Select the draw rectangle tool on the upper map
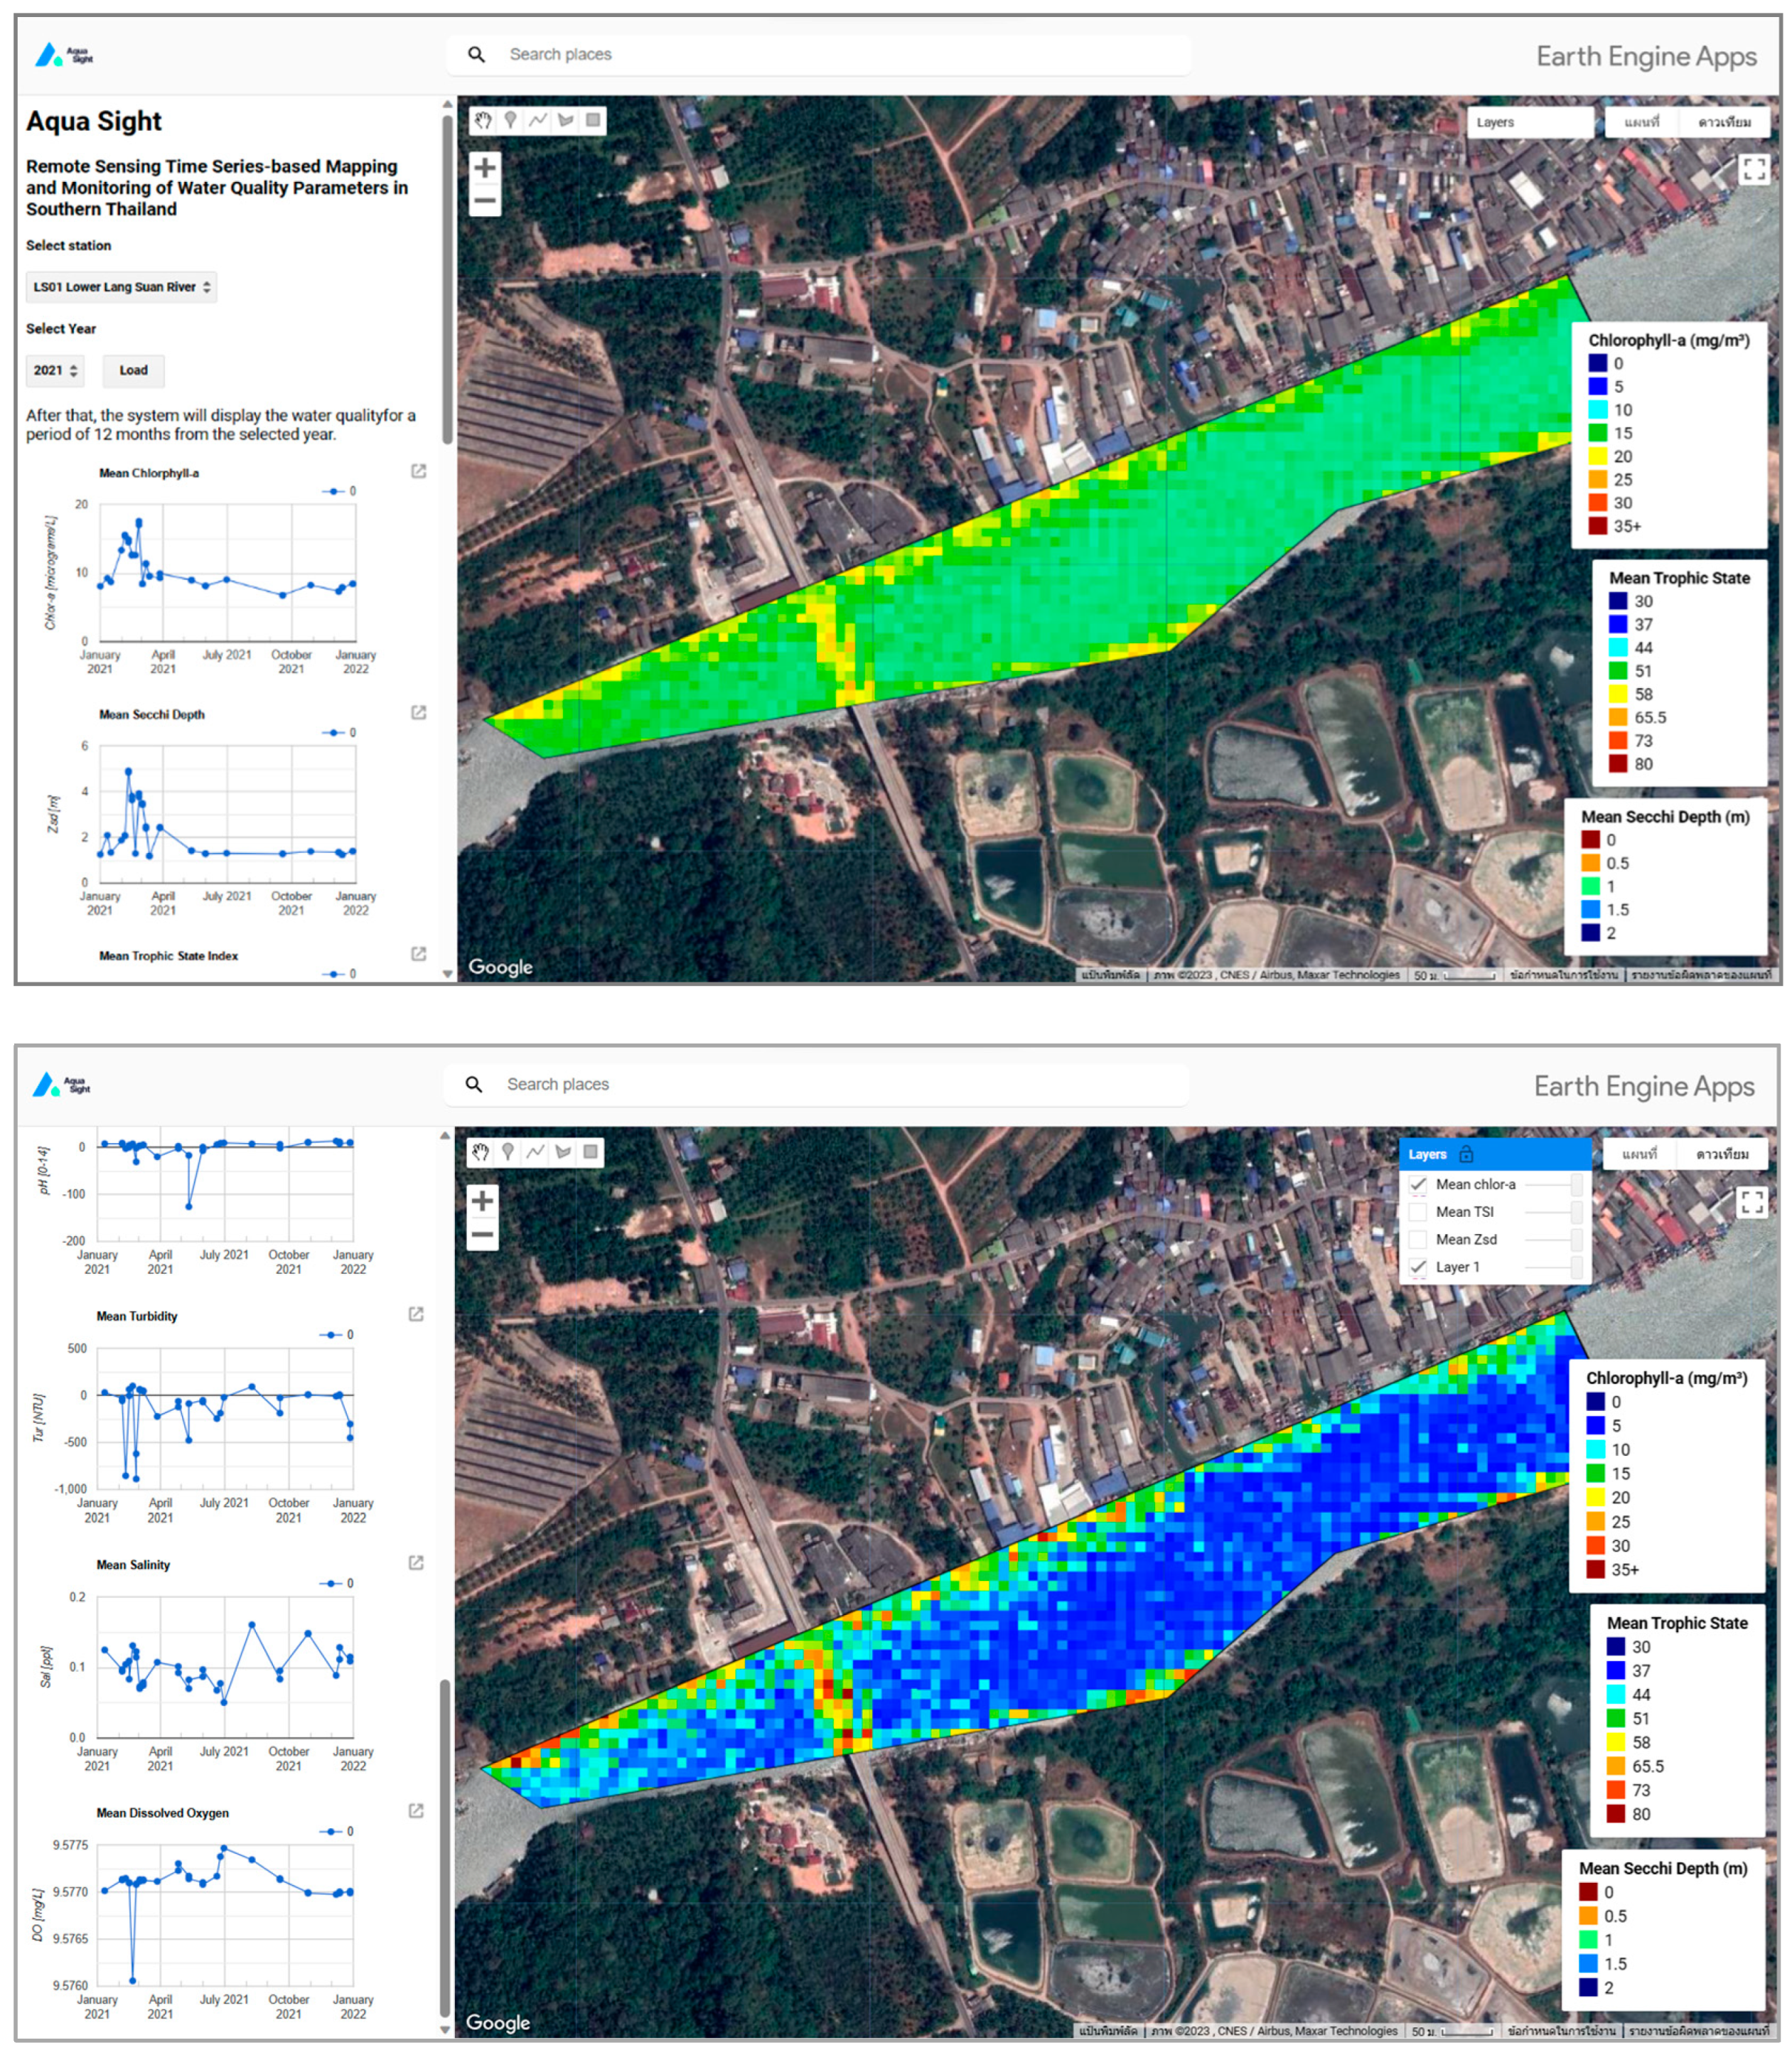This screenshot has height=2050, width=1792. [x=593, y=120]
